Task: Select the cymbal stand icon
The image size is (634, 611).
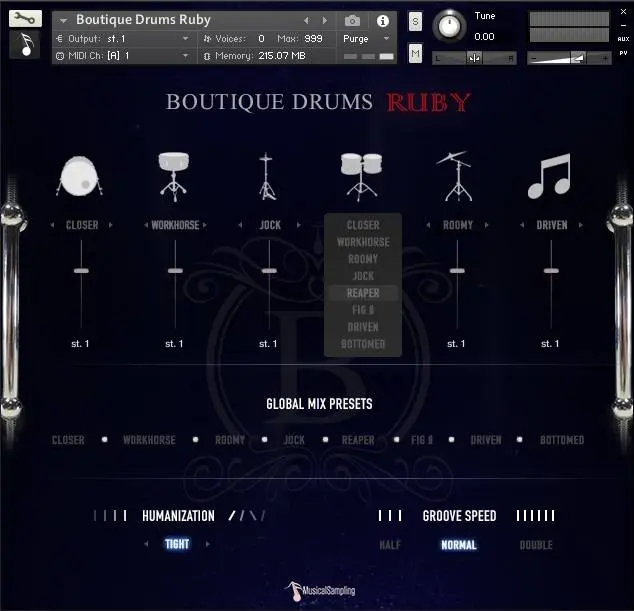Action: (x=456, y=176)
